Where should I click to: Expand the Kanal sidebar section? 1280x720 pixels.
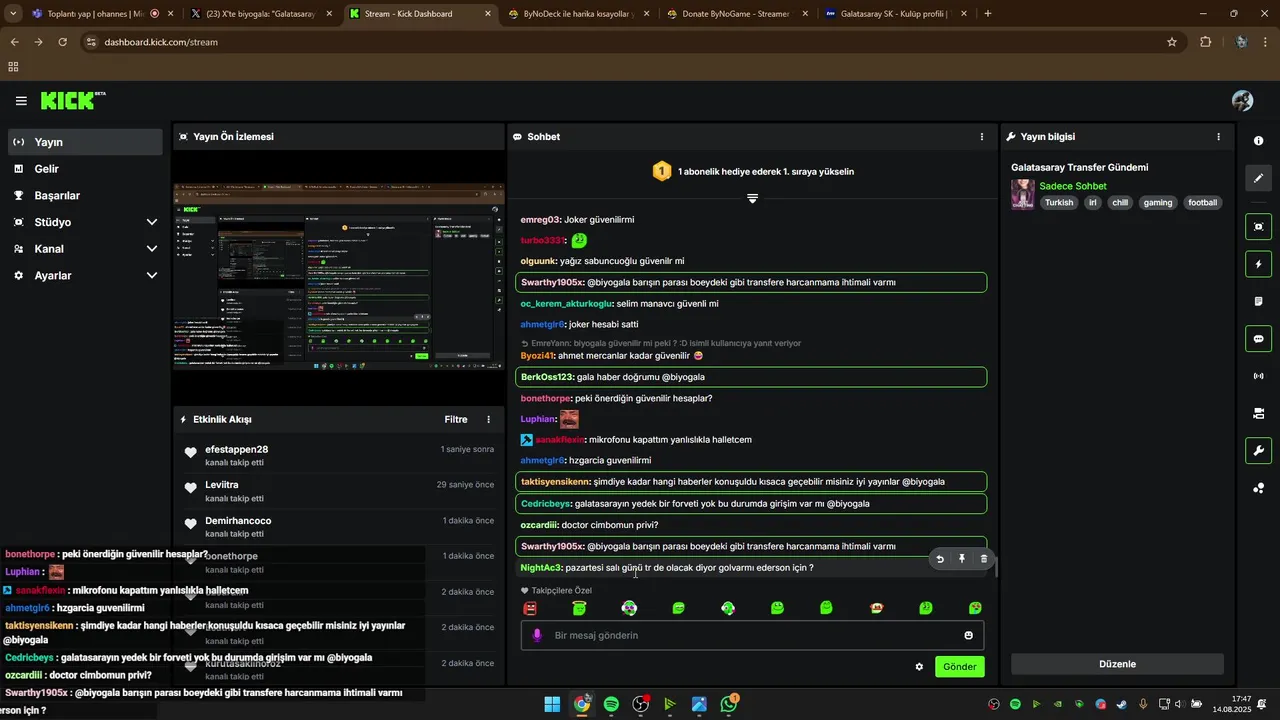[x=152, y=249]
